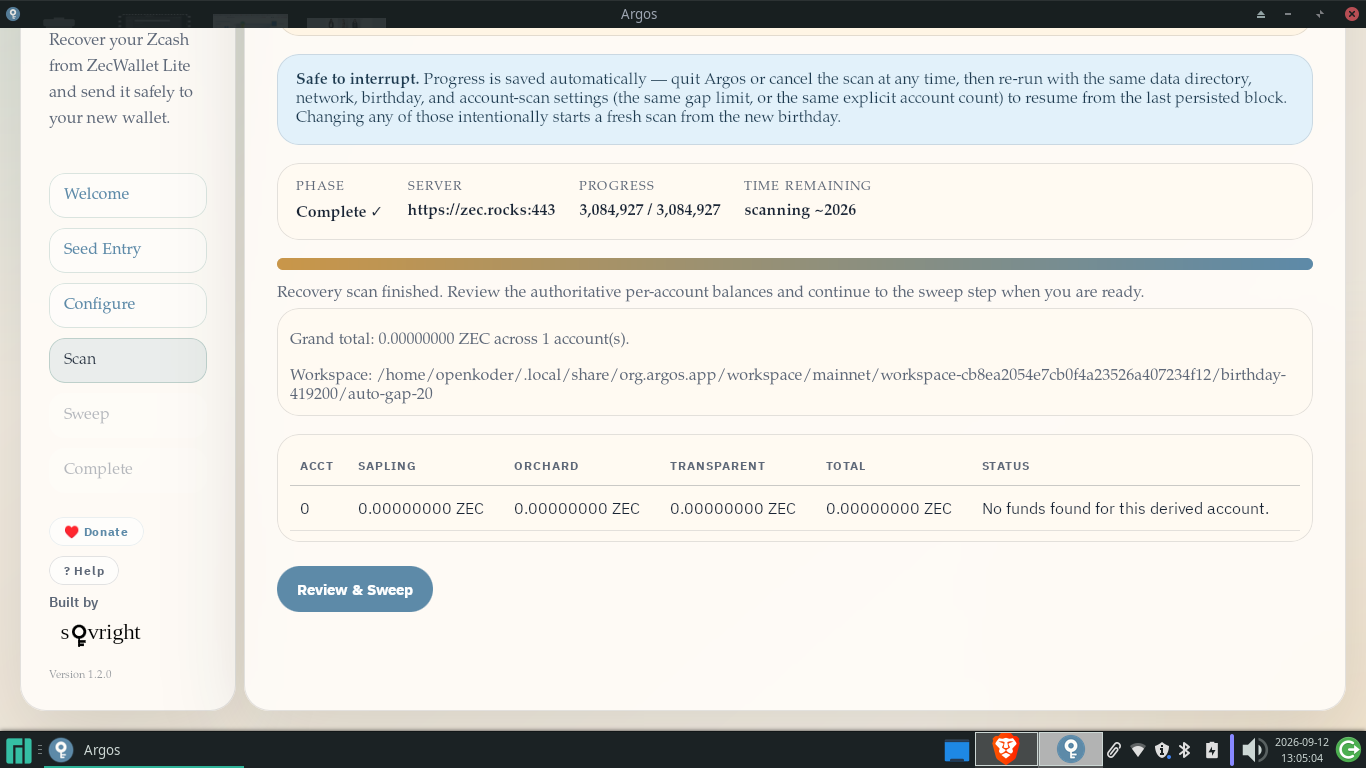Click the 'No funds found' status cell
The width and height of the screenshot is (1366, 768).
[1125, 508]
